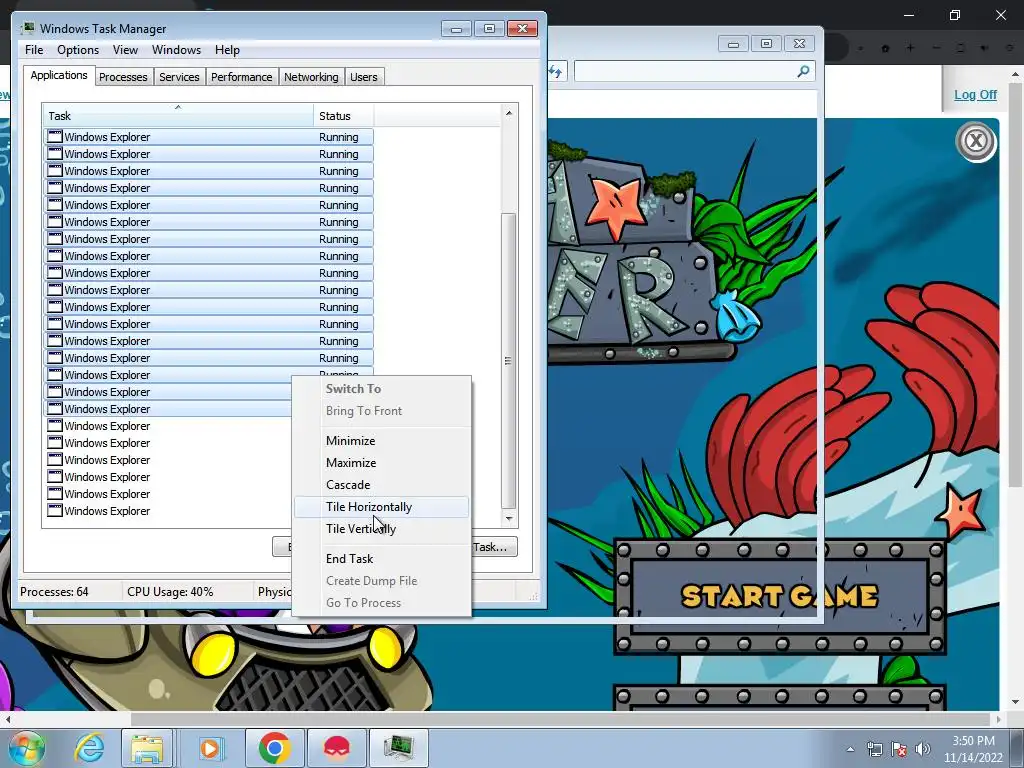Select Minimize in the context menu
1024x768 pixels.
click(381, 441)
